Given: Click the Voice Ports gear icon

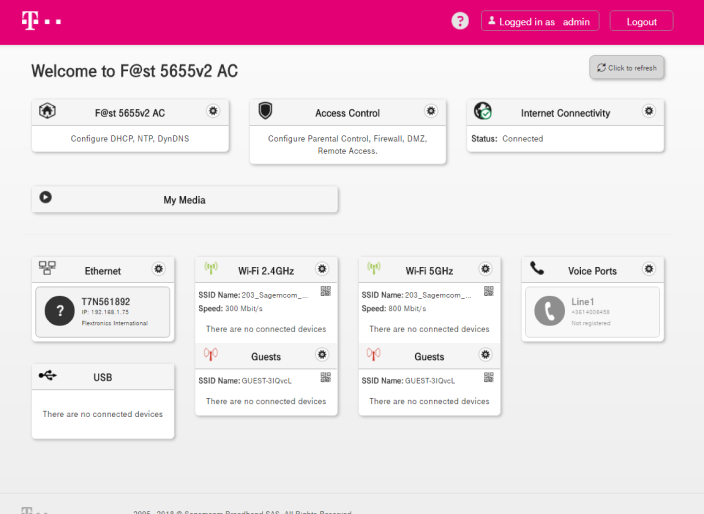Looking at the screenshot, I should [649, 269].
